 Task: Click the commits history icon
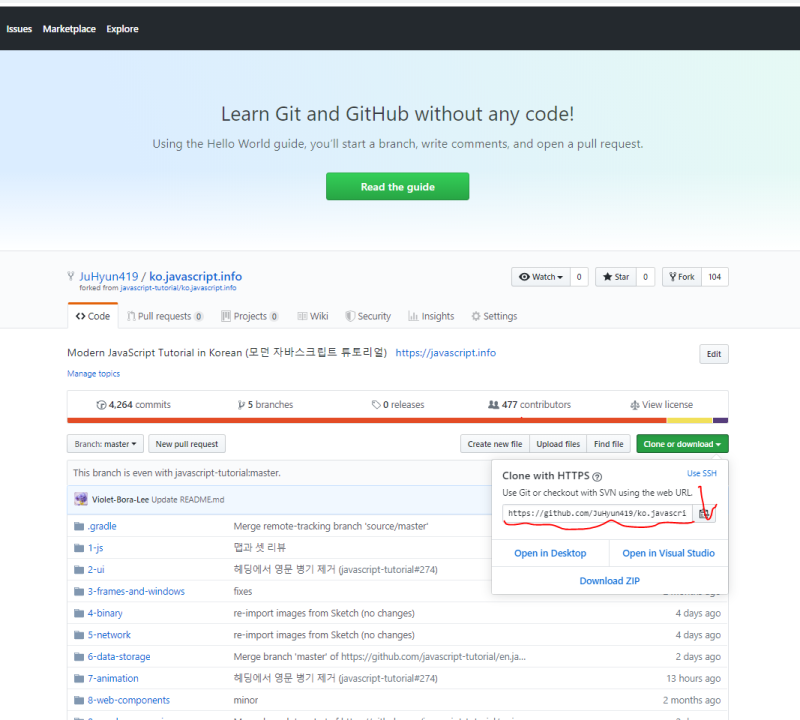pos(103,404)
